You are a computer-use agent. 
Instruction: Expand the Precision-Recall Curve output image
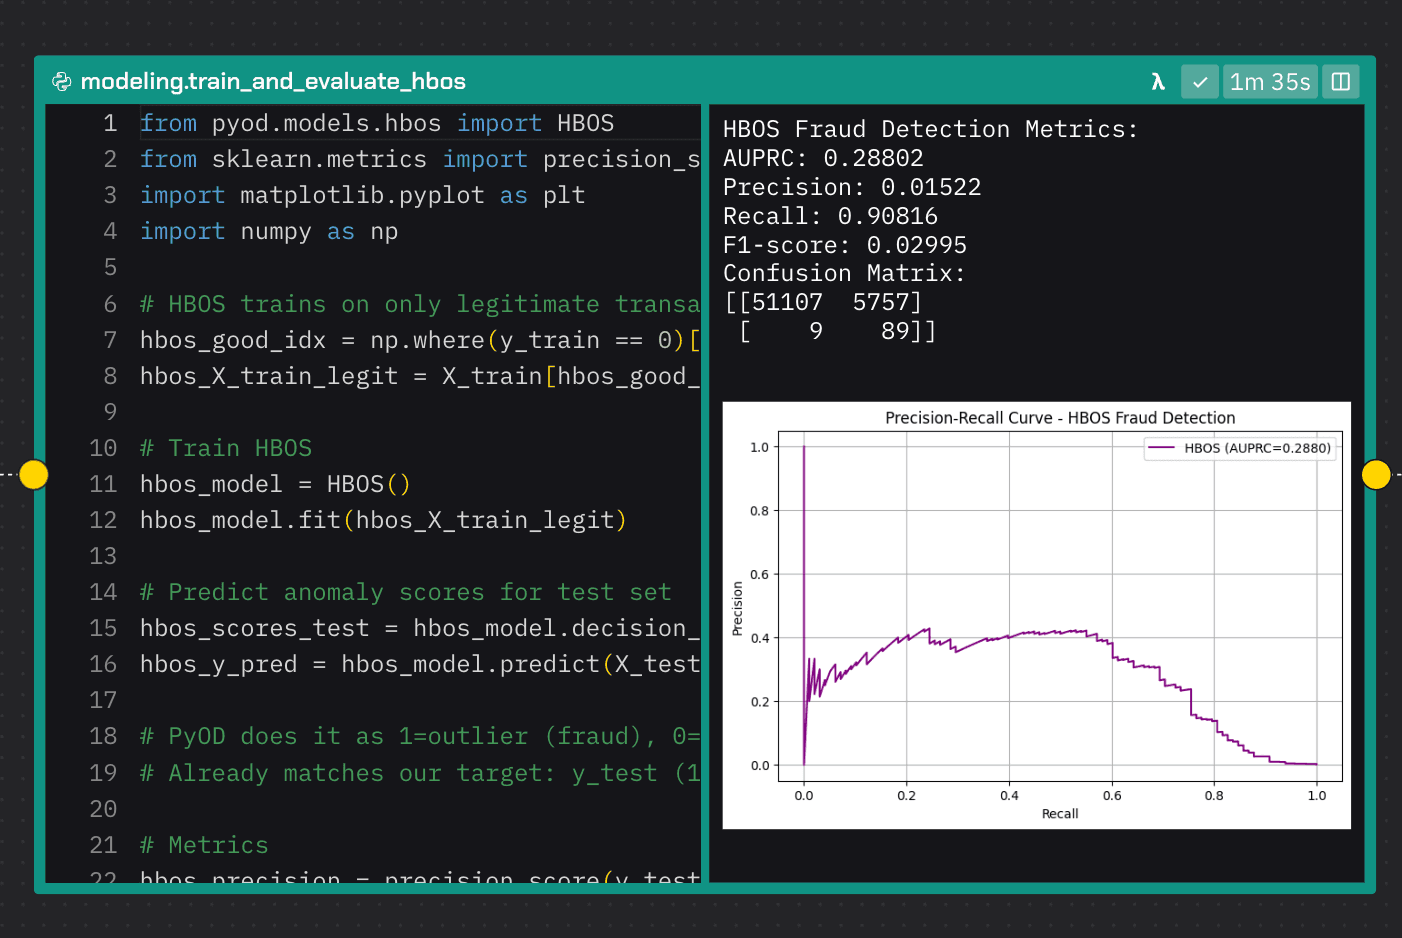click(x=1037, y=615)
